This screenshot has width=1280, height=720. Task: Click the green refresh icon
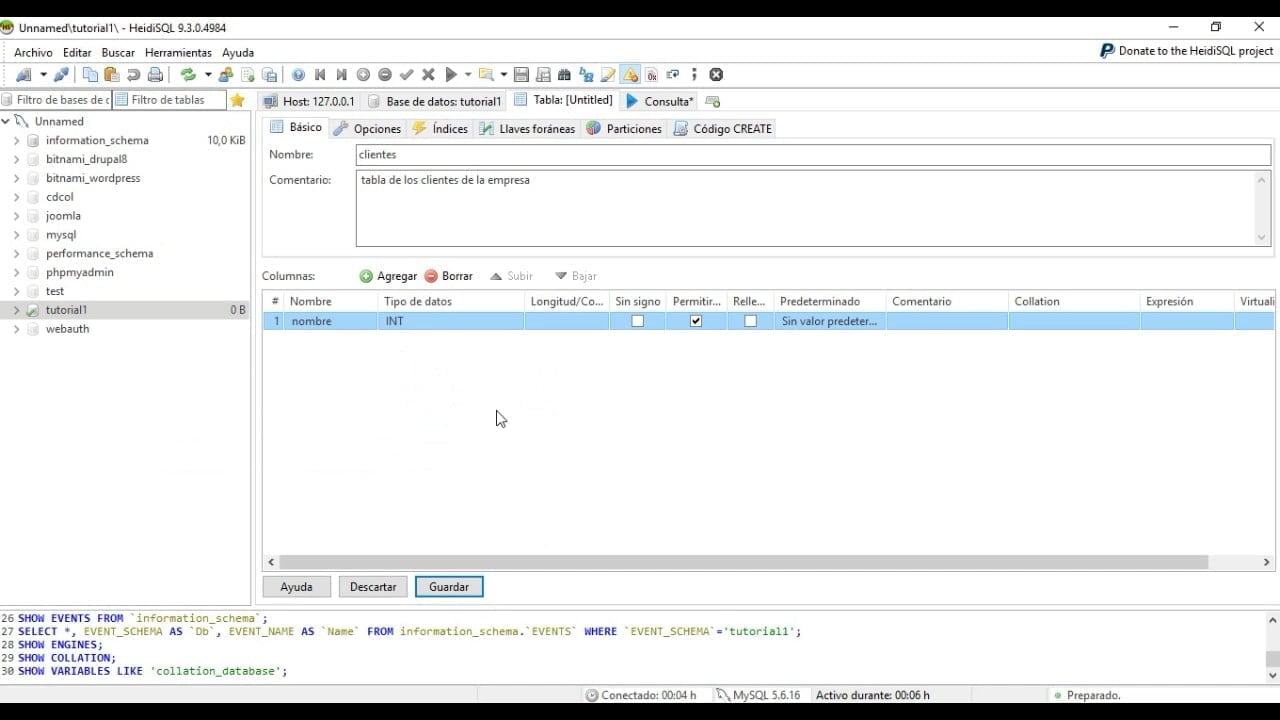[187, 75]
